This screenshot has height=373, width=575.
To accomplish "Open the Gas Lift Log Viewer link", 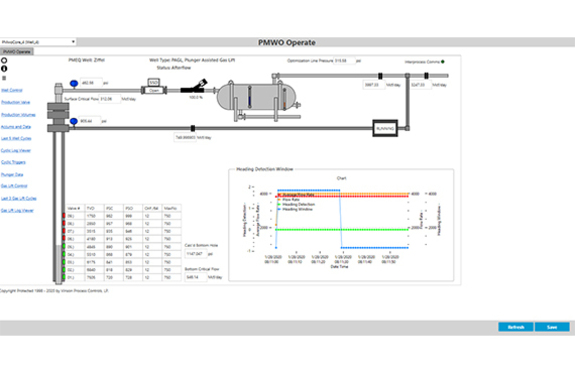I will (x=17, y=211).
